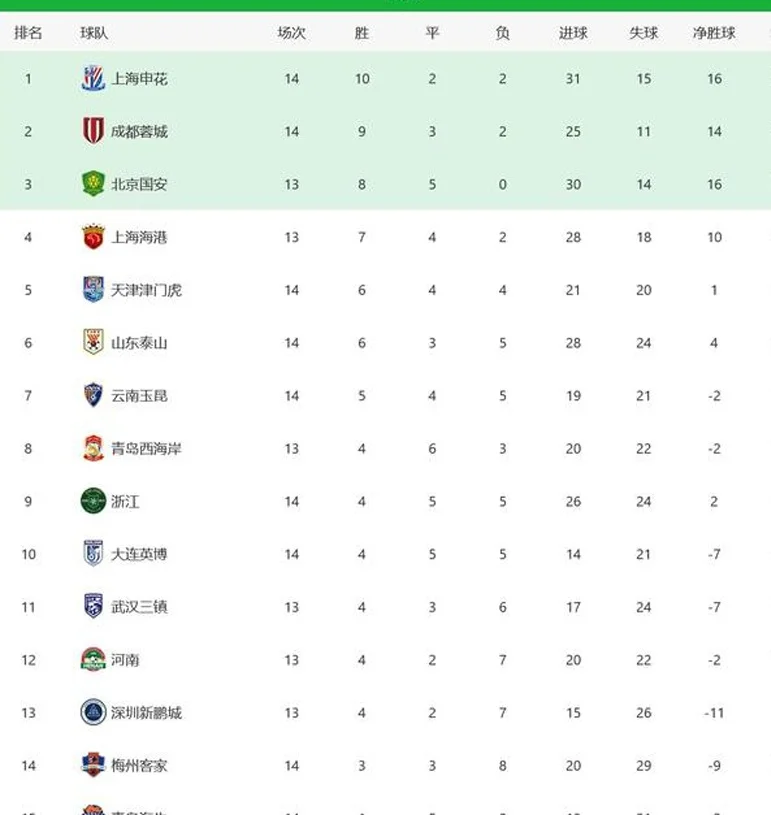Image resolution: width=771 pixels, height=815 pixels.
Task: Open the 大连英博 team name link
Action: click(139, 554)
